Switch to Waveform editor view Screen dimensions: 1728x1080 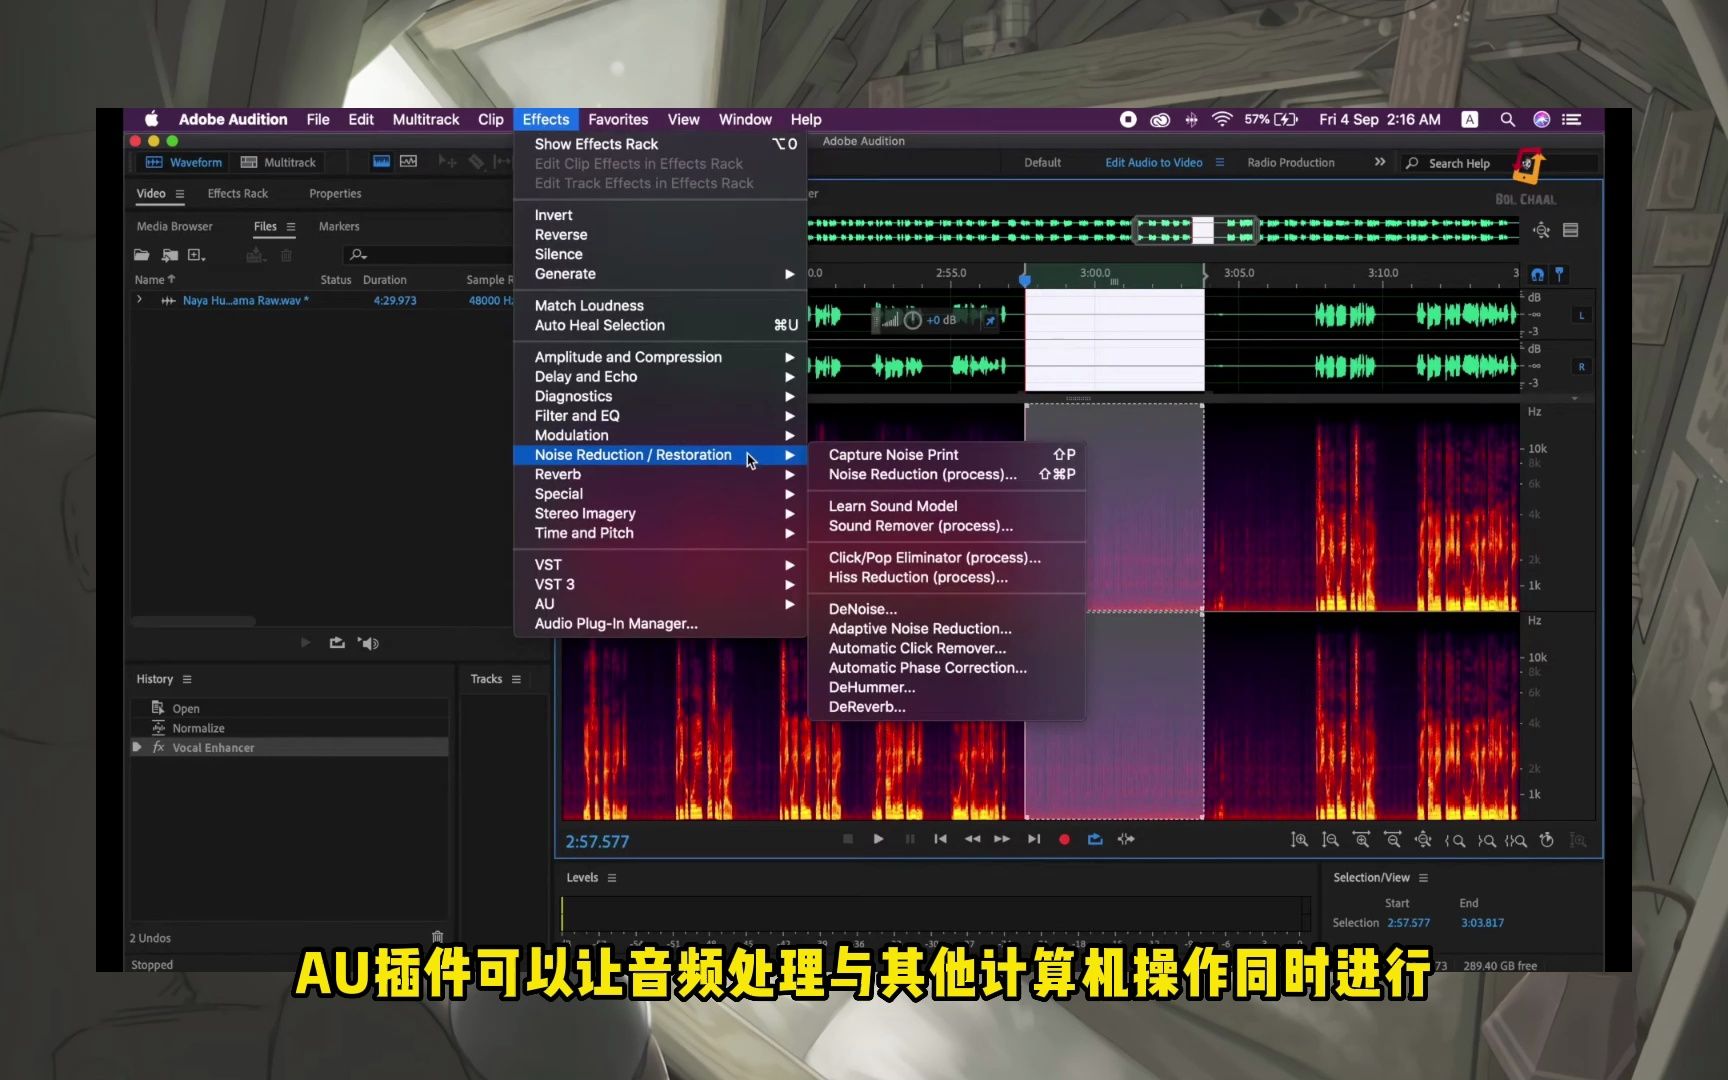click(184, 162)
